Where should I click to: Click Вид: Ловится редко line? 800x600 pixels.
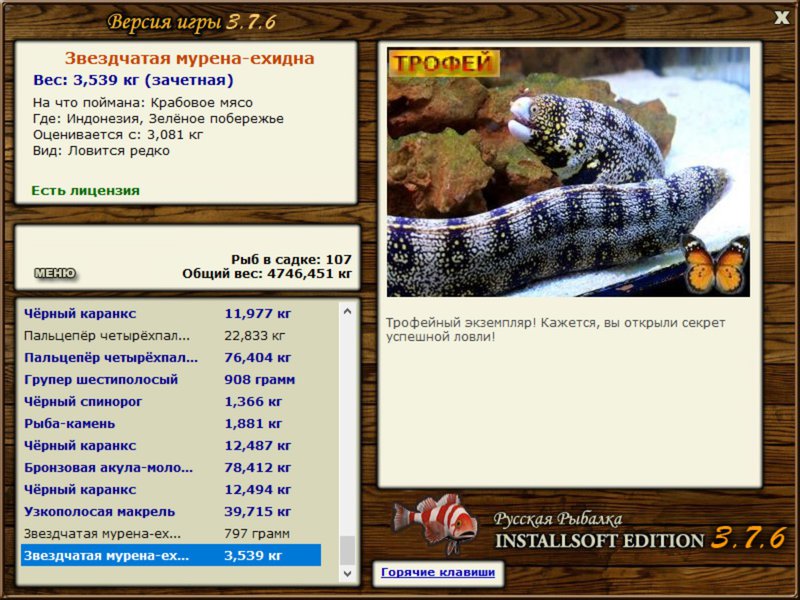[x=101, y=151]
